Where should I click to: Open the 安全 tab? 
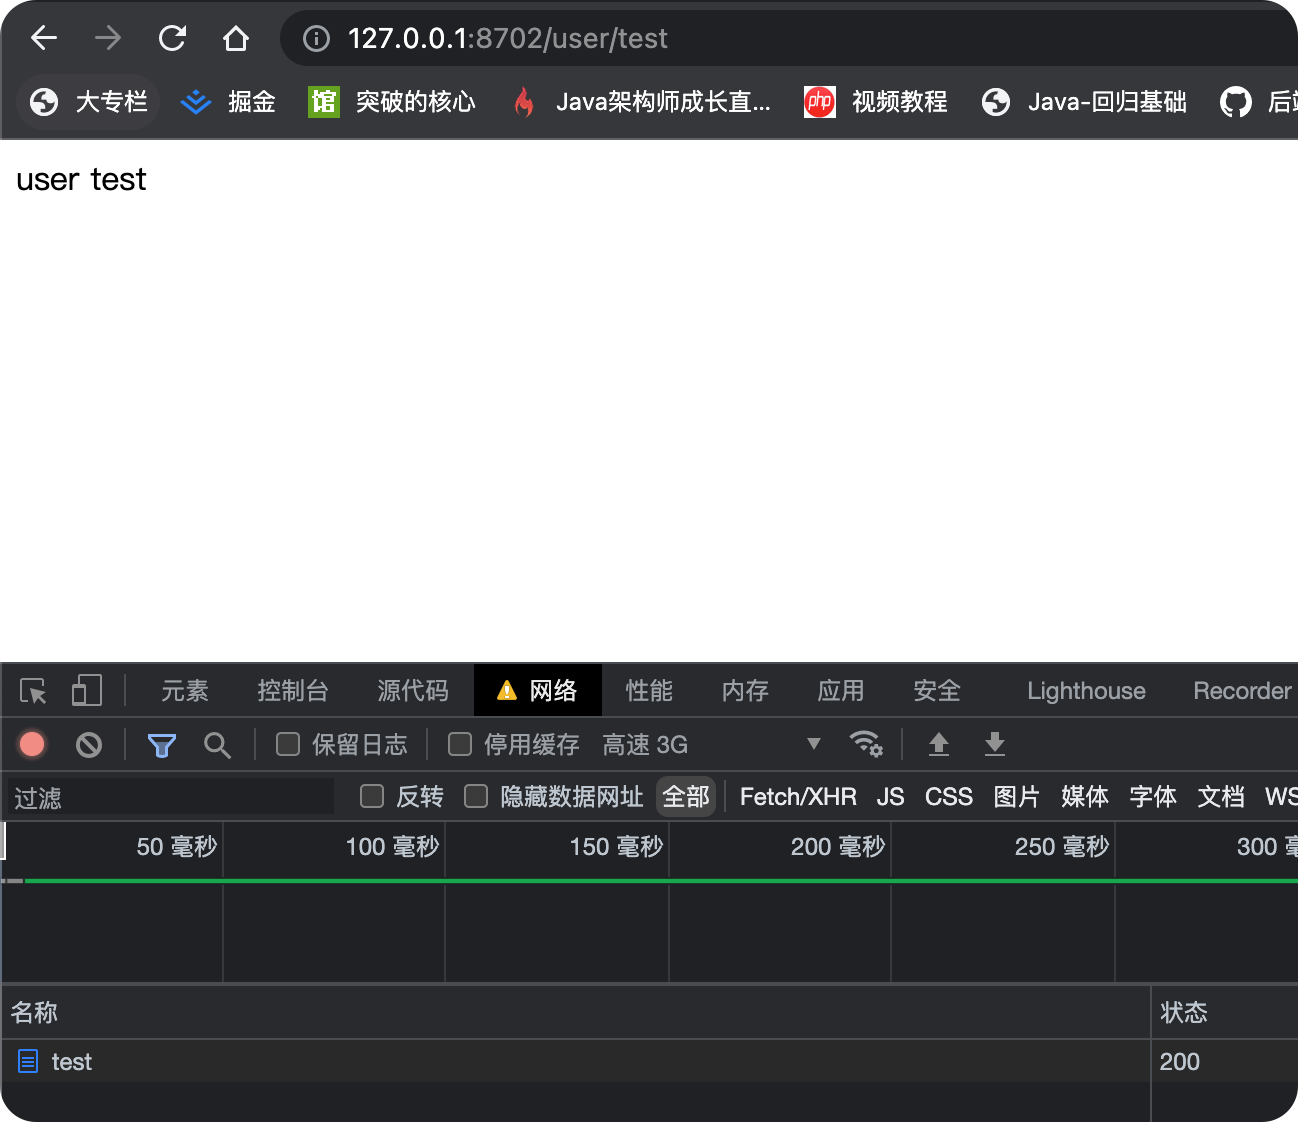pyautogui.click(x=937, y=691)
